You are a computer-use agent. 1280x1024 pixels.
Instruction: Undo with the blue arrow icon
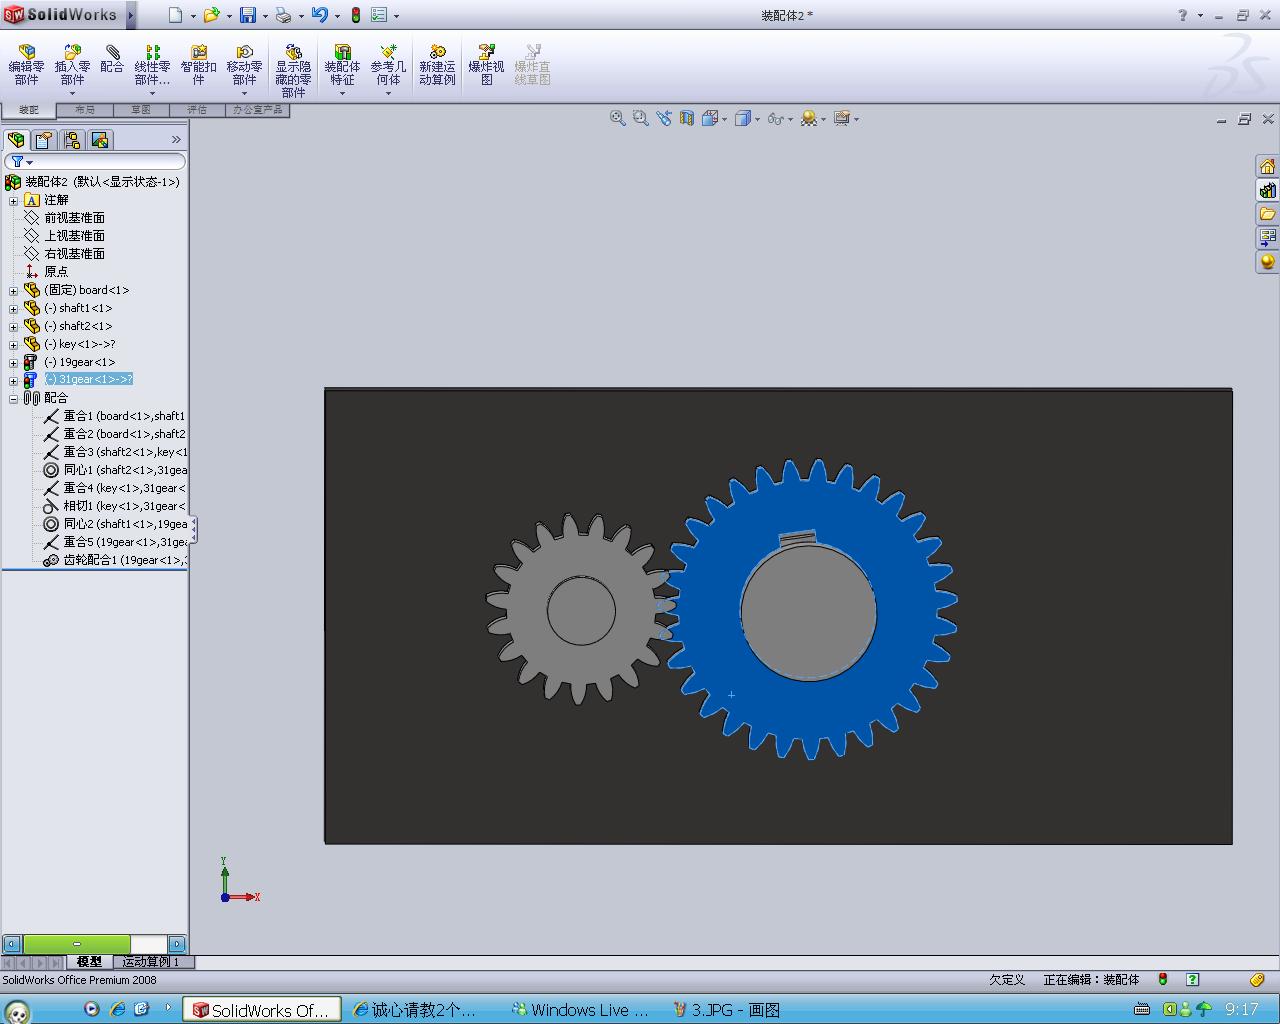[x=320, y=15]
